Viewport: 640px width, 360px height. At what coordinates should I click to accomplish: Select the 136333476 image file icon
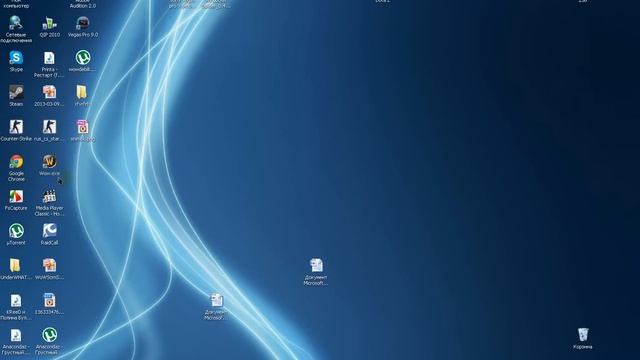[49, 301]
